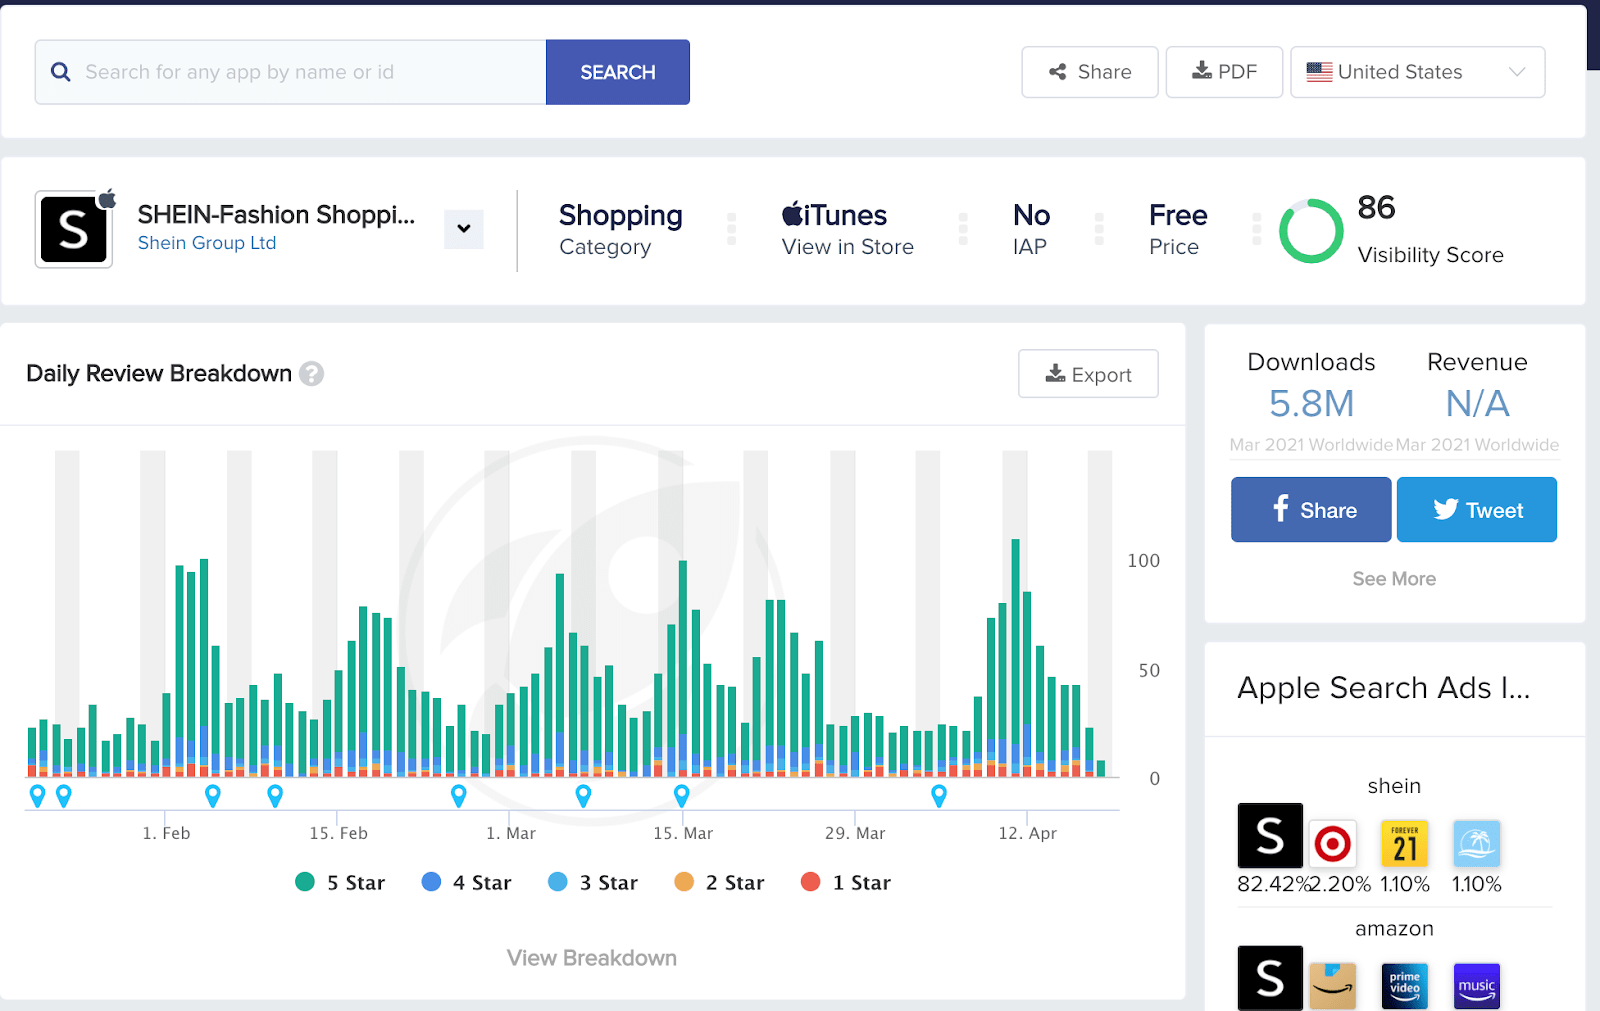1600x1011 pixels.
Task: Click the pin marker left of 1. Mar
Action: [459, 796]
